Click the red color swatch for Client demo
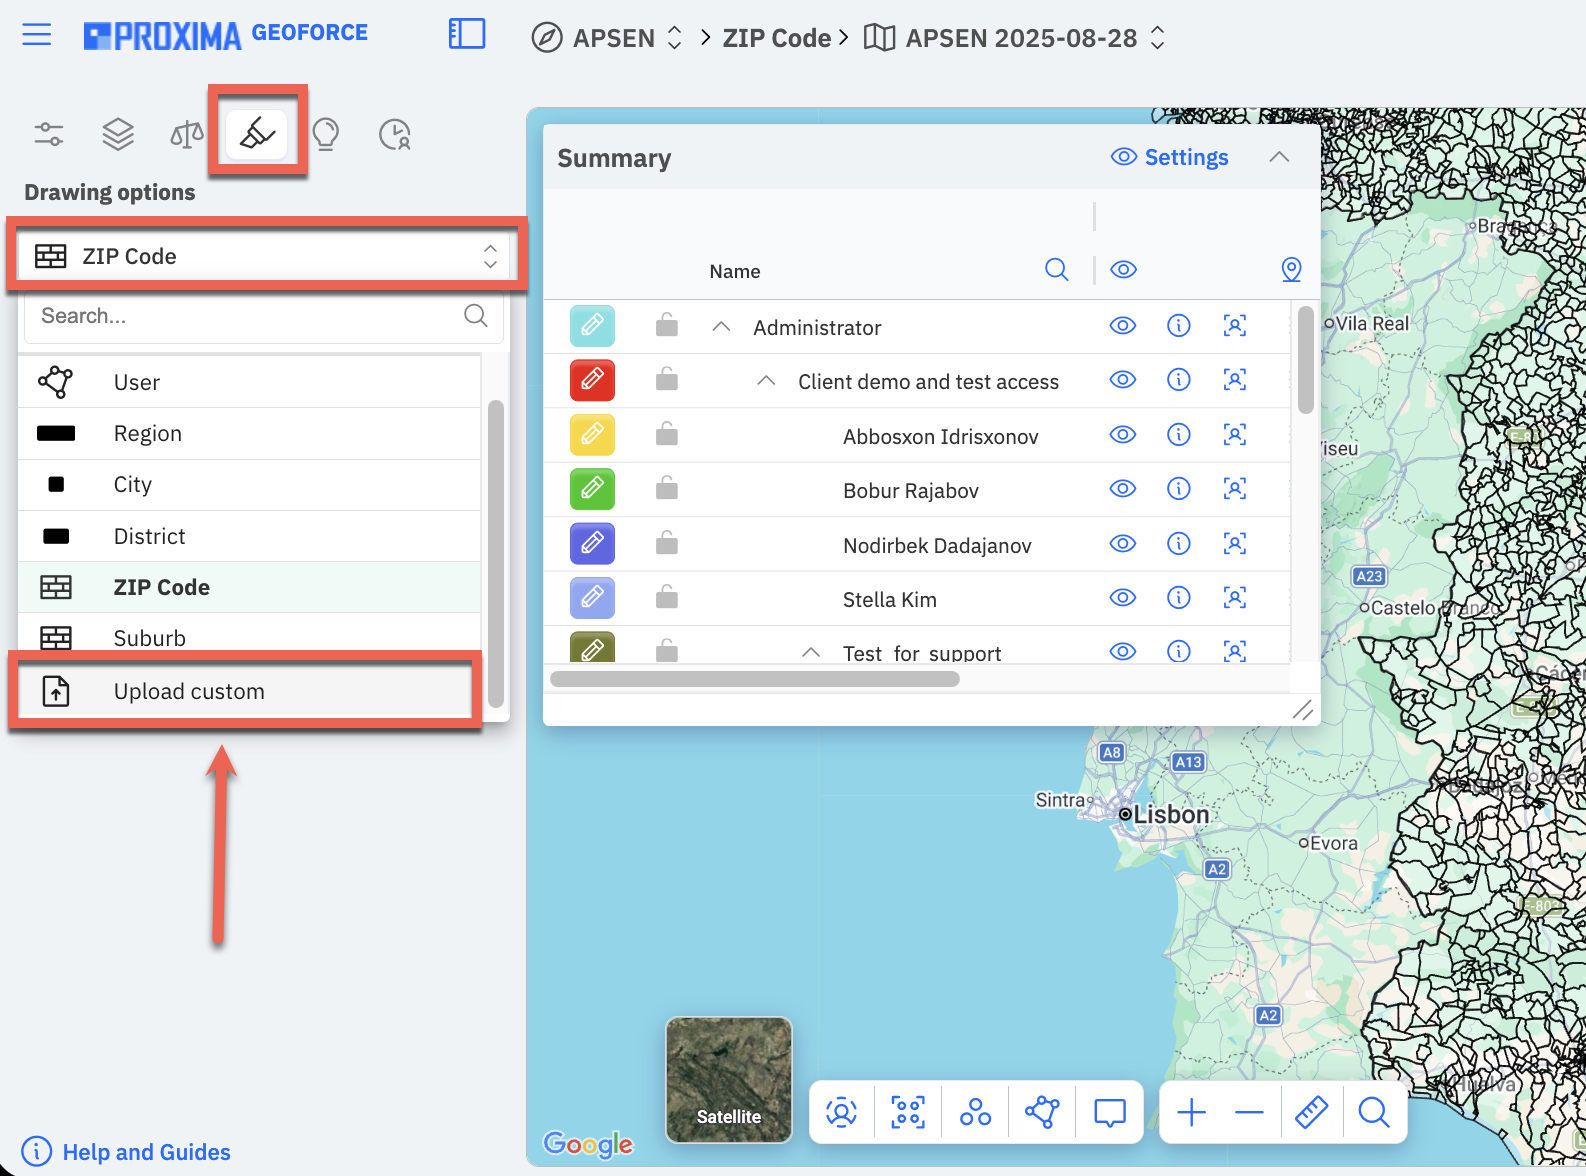The width and height of the screenshot is (1586, 1176). (x=592, y=380)
